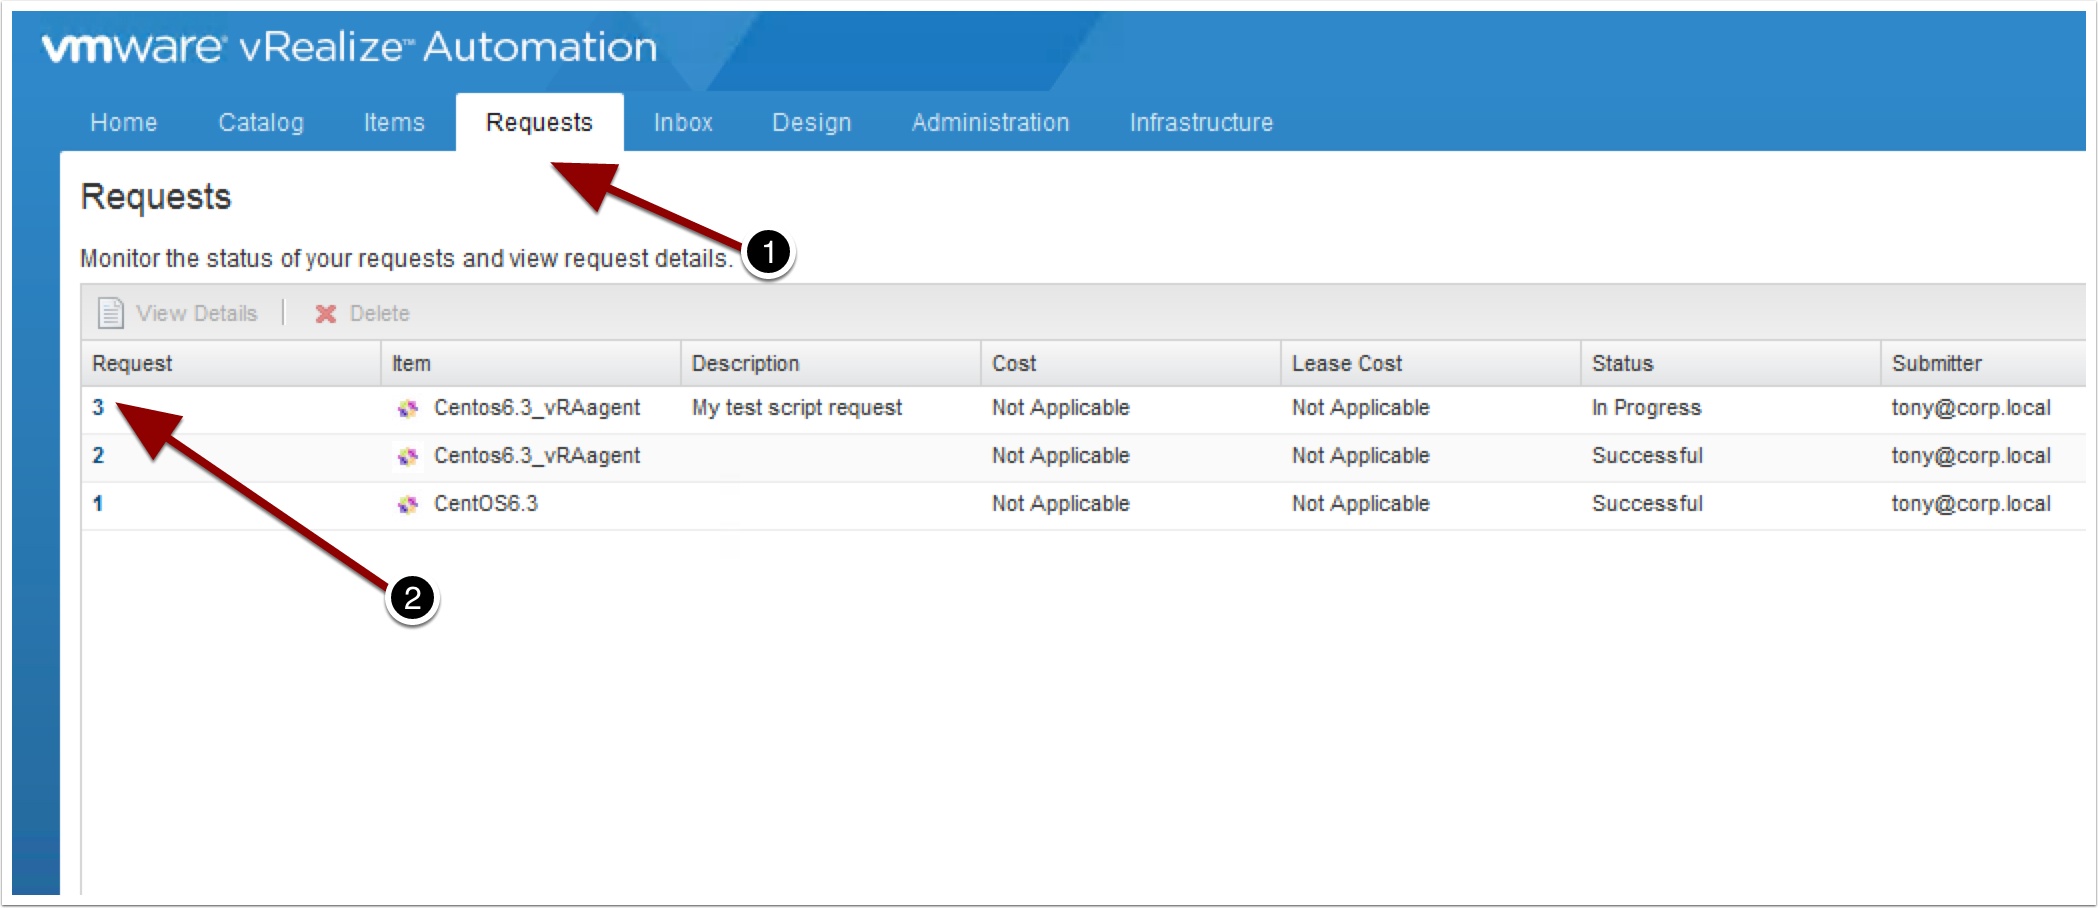This screenshot has width=2098, height=908.
Task: Open the Inbox tab
Action: pos(683,122)
